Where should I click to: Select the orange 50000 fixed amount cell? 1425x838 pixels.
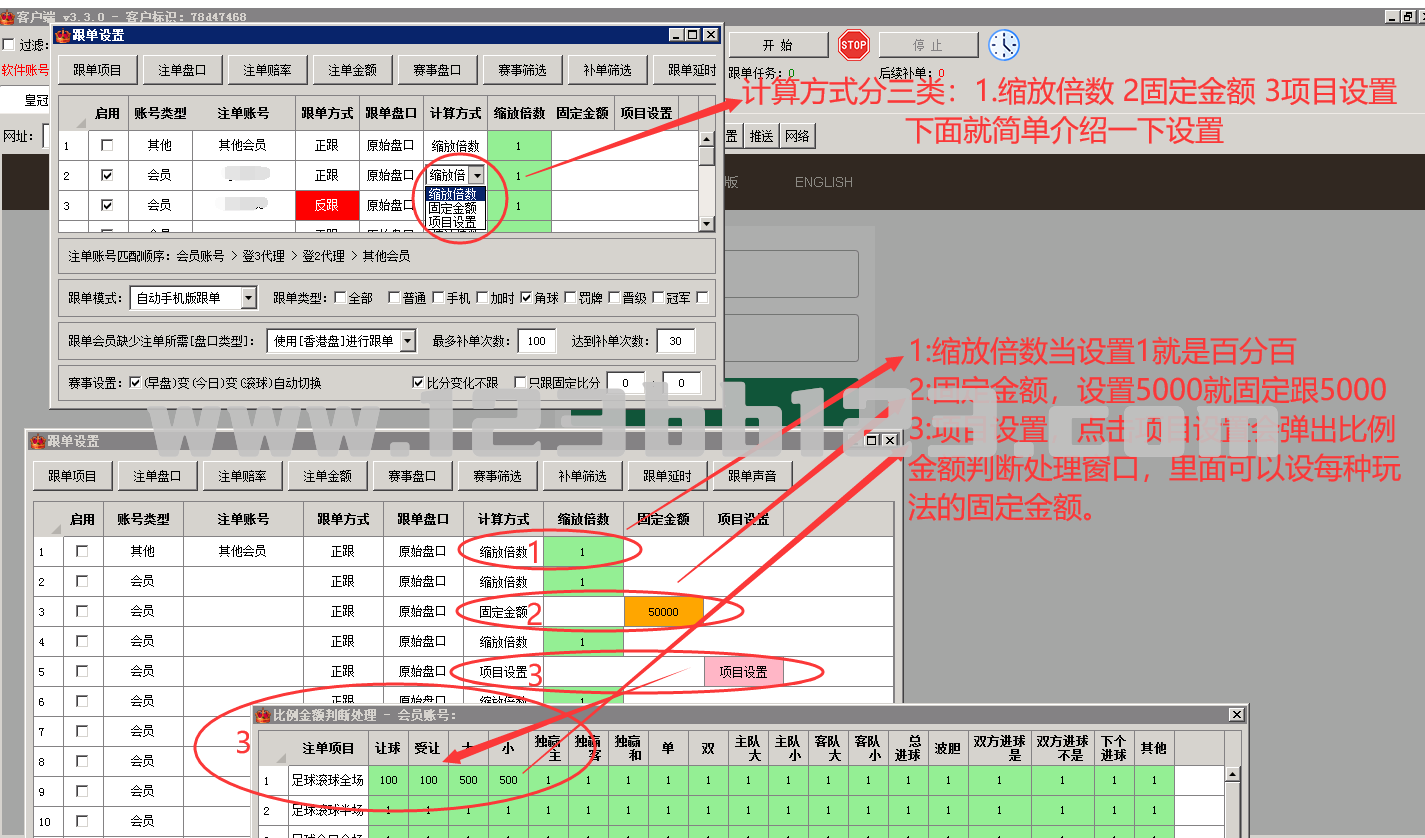(663, 611)
